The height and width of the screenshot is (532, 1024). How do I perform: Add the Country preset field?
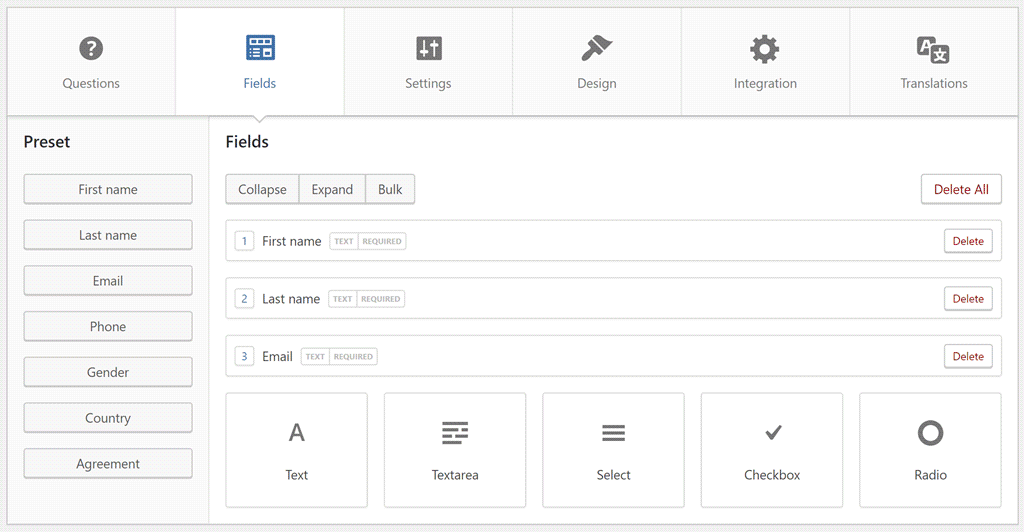pos(108,418)
